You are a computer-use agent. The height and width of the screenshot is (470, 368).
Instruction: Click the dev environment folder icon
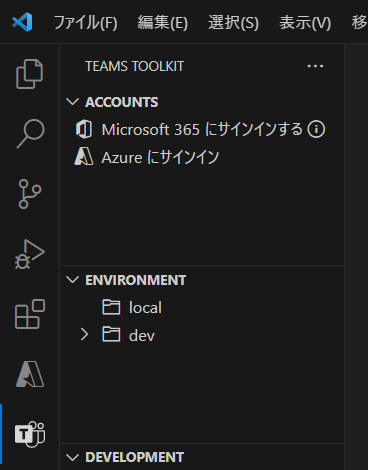pos(111,335)
